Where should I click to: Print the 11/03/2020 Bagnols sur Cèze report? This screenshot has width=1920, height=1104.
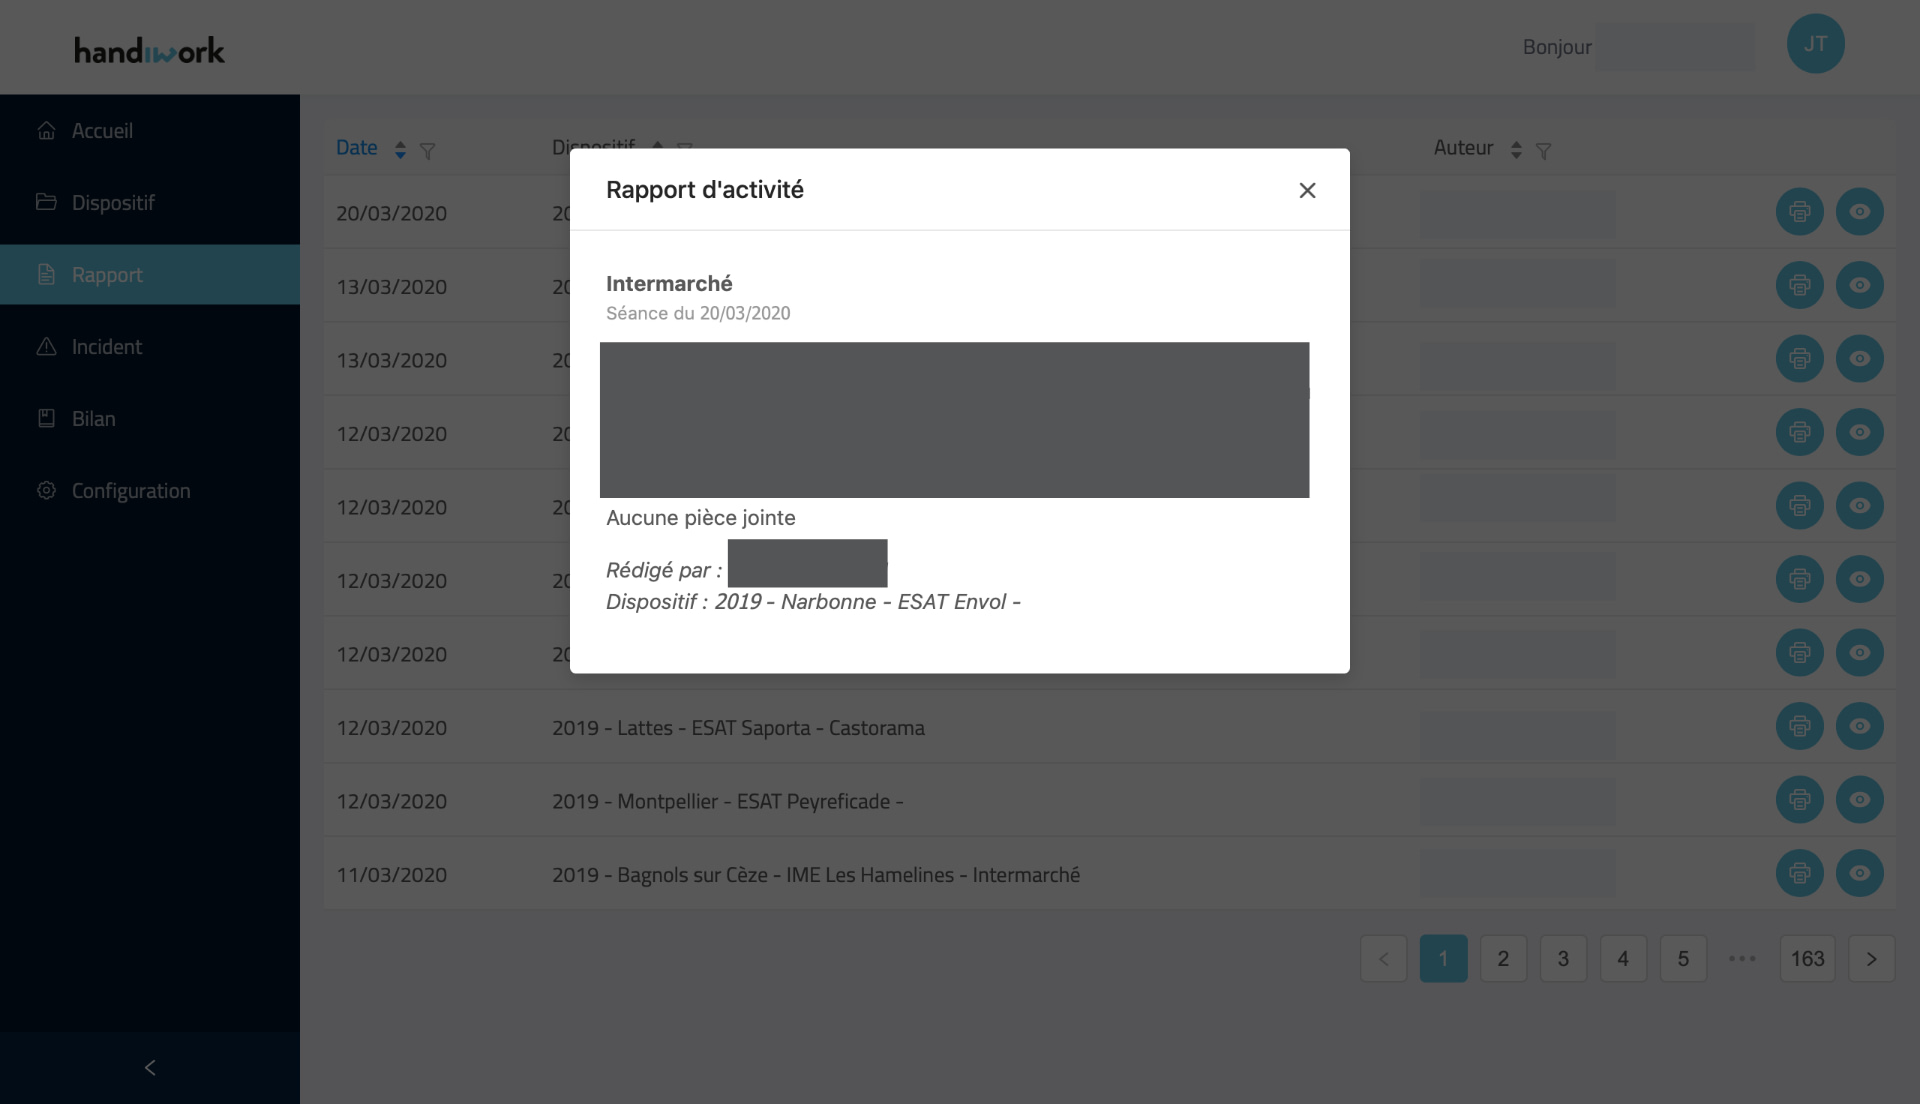click(1799, 873)
